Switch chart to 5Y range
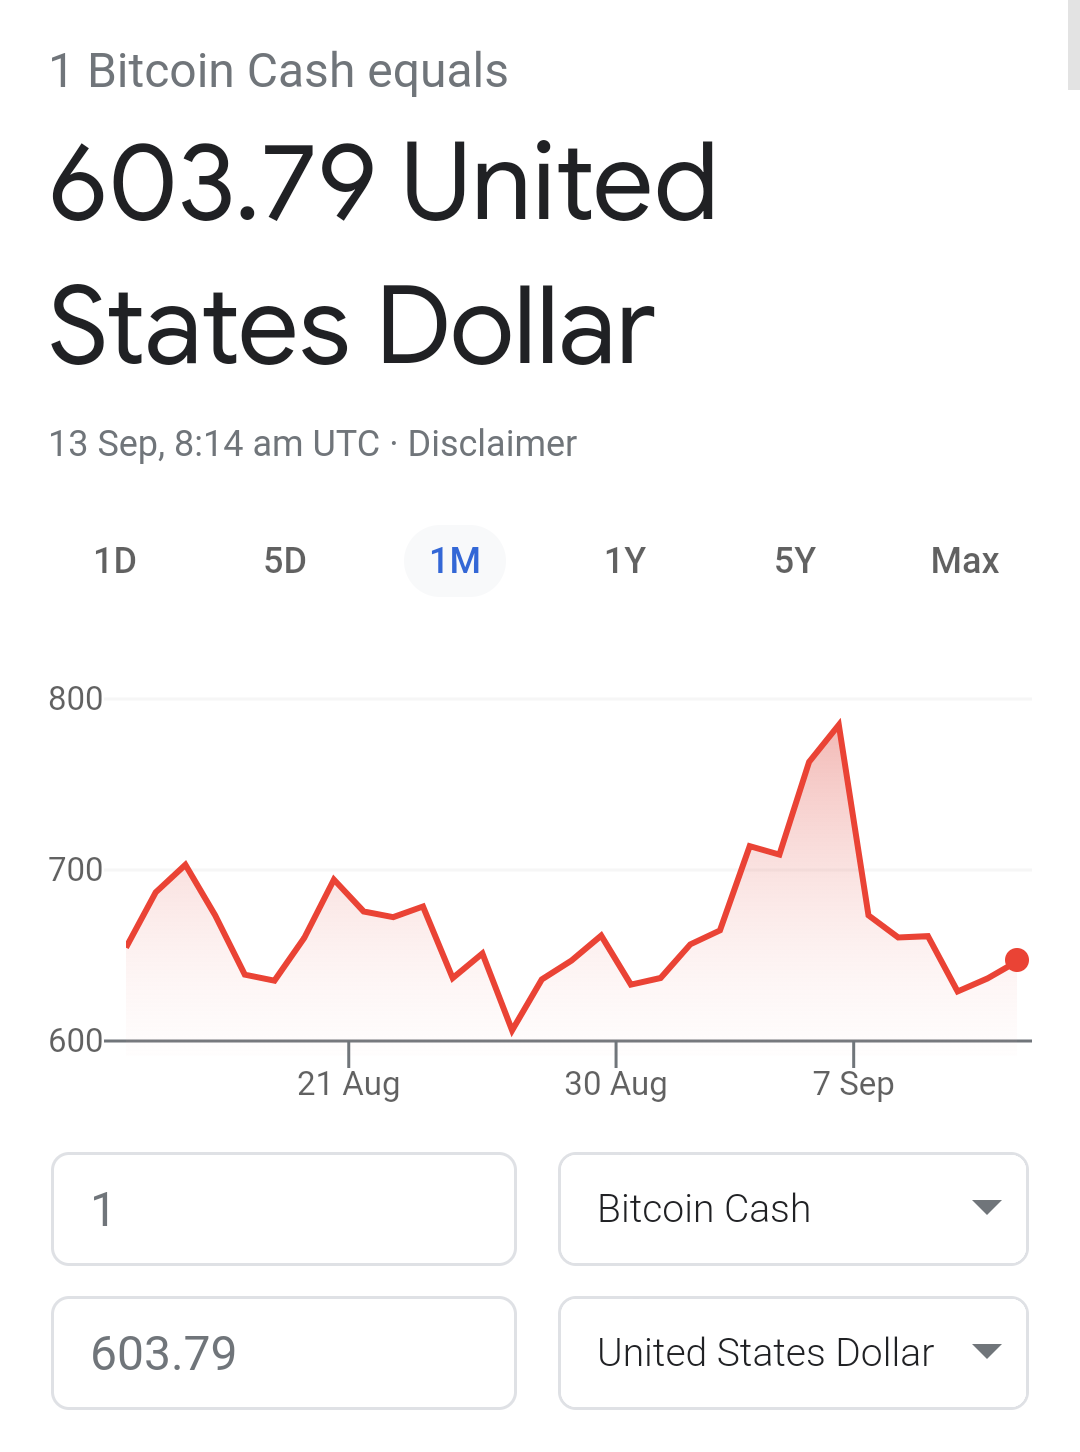The image size is (1080, 1452). (795, 561)
